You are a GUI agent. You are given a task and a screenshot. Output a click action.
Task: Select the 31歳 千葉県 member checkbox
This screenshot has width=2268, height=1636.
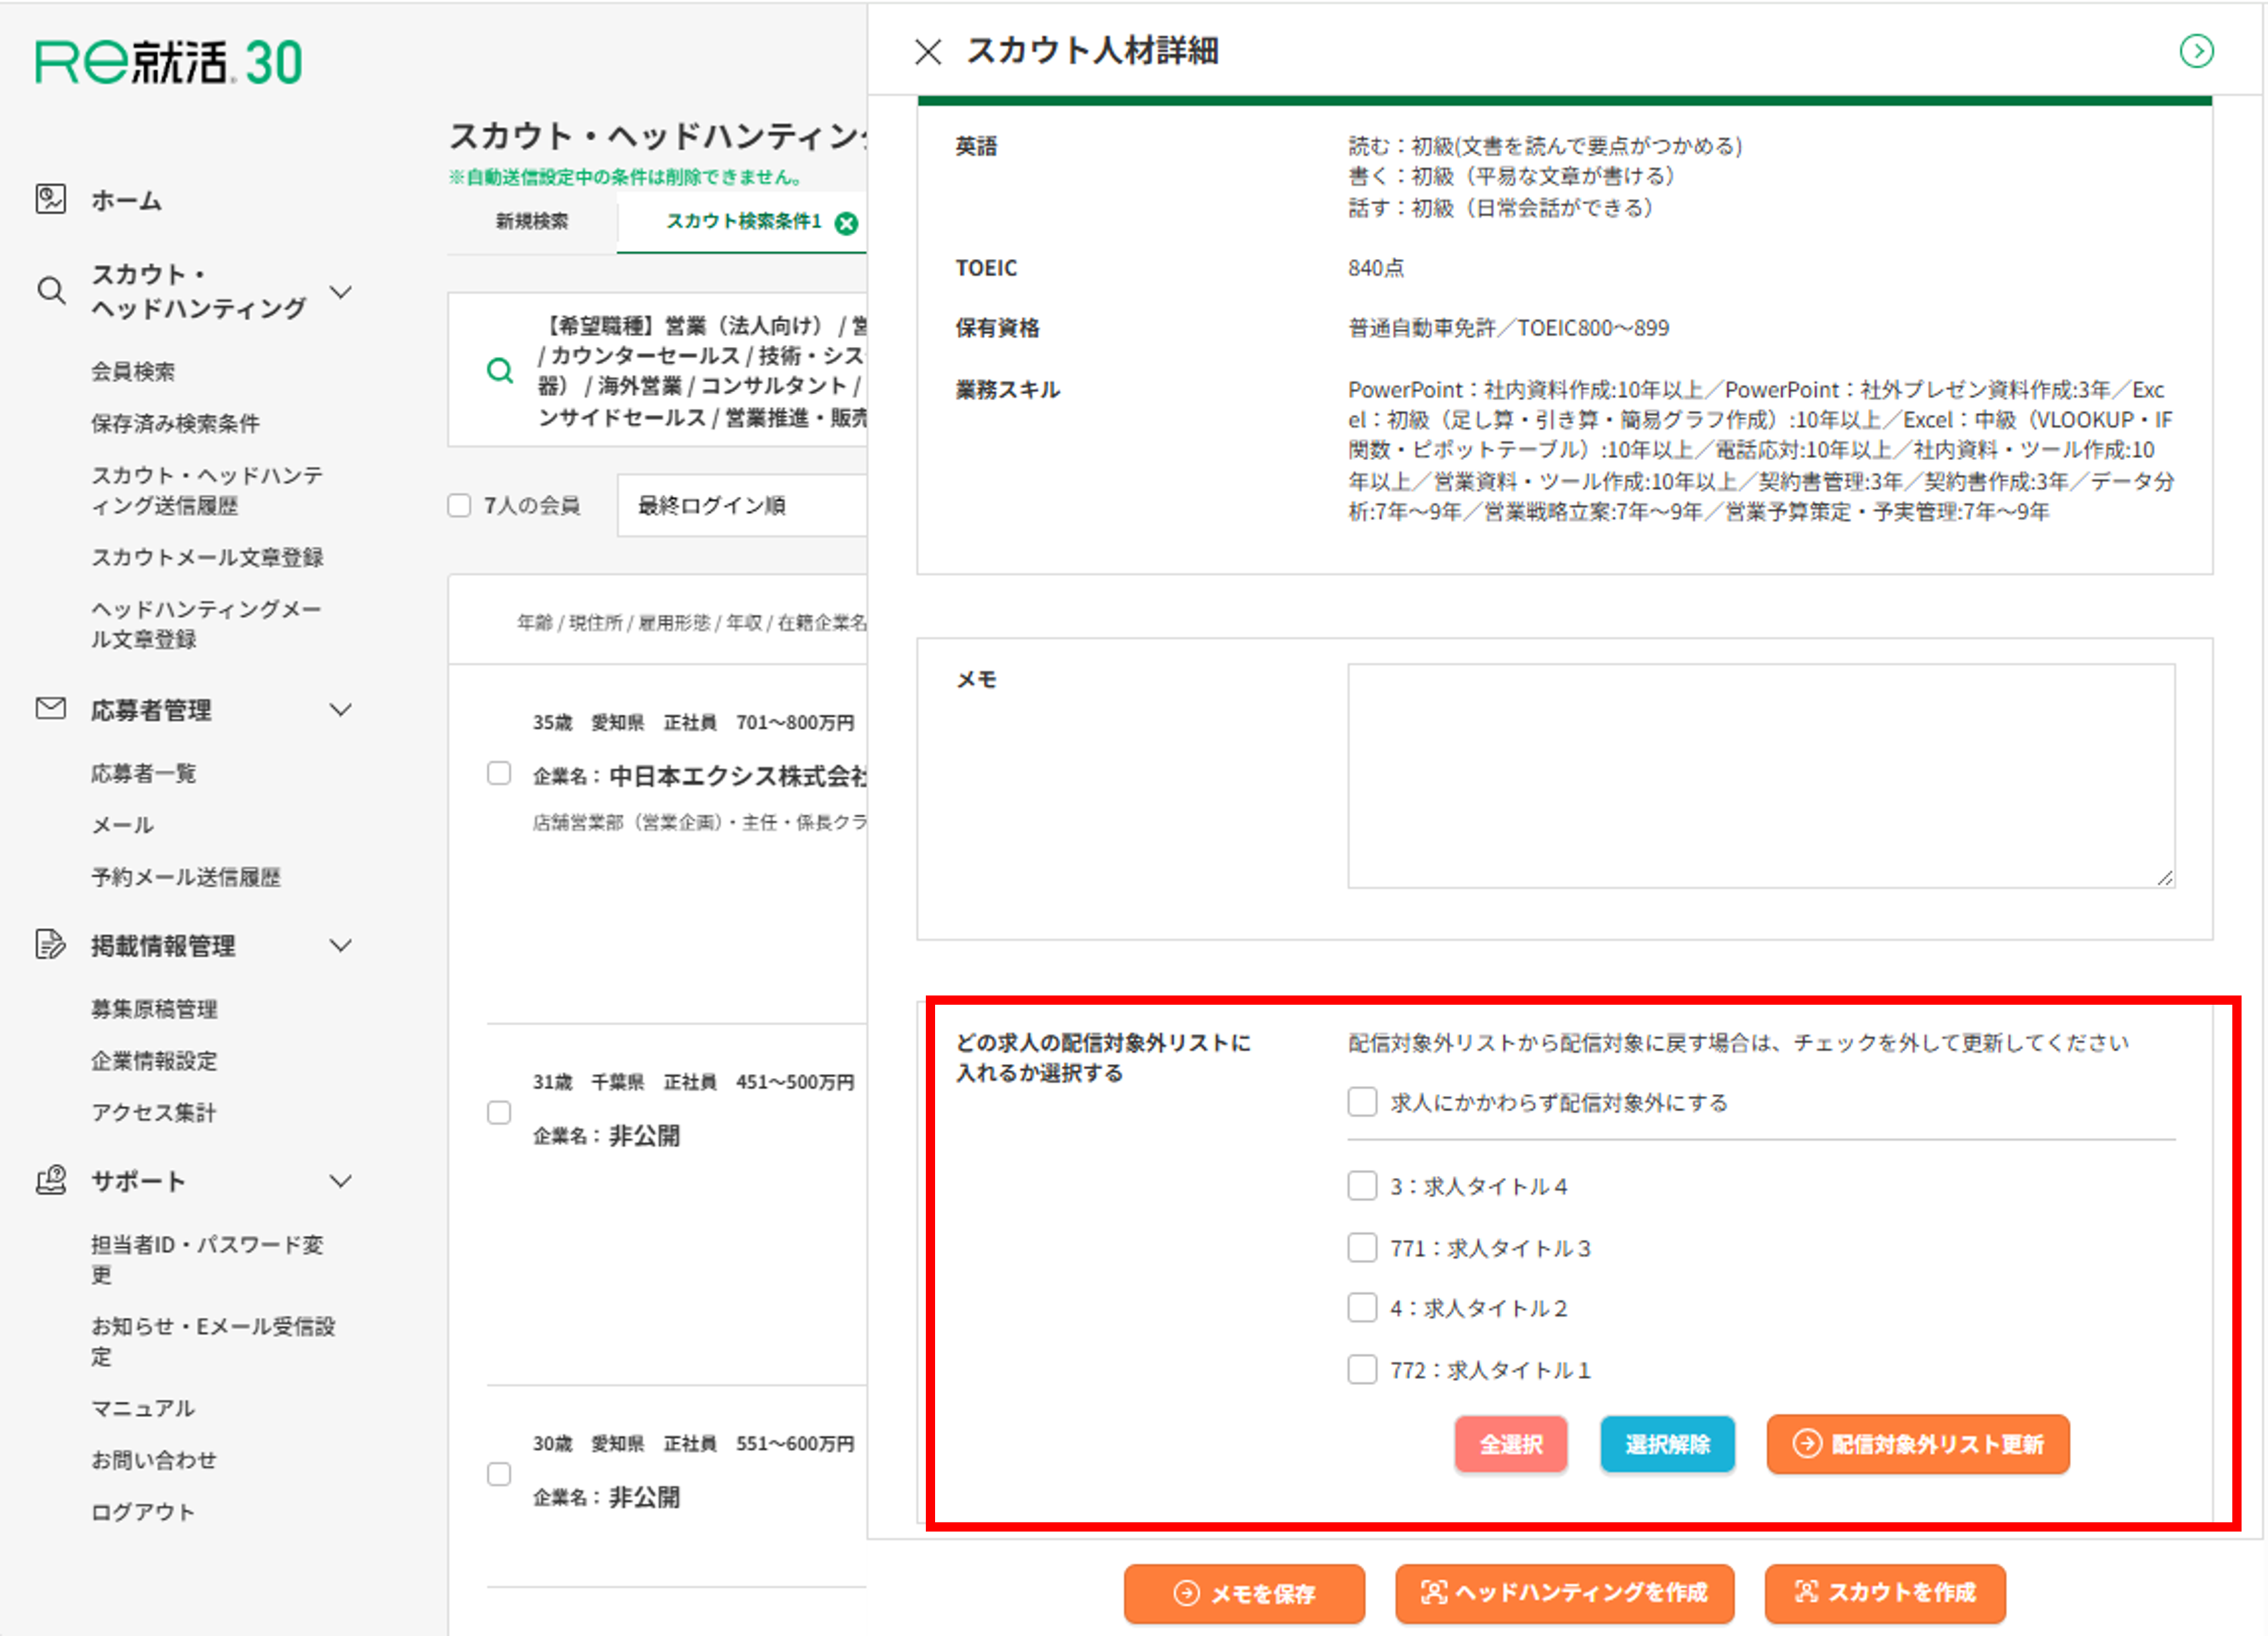pos(499,1112)
